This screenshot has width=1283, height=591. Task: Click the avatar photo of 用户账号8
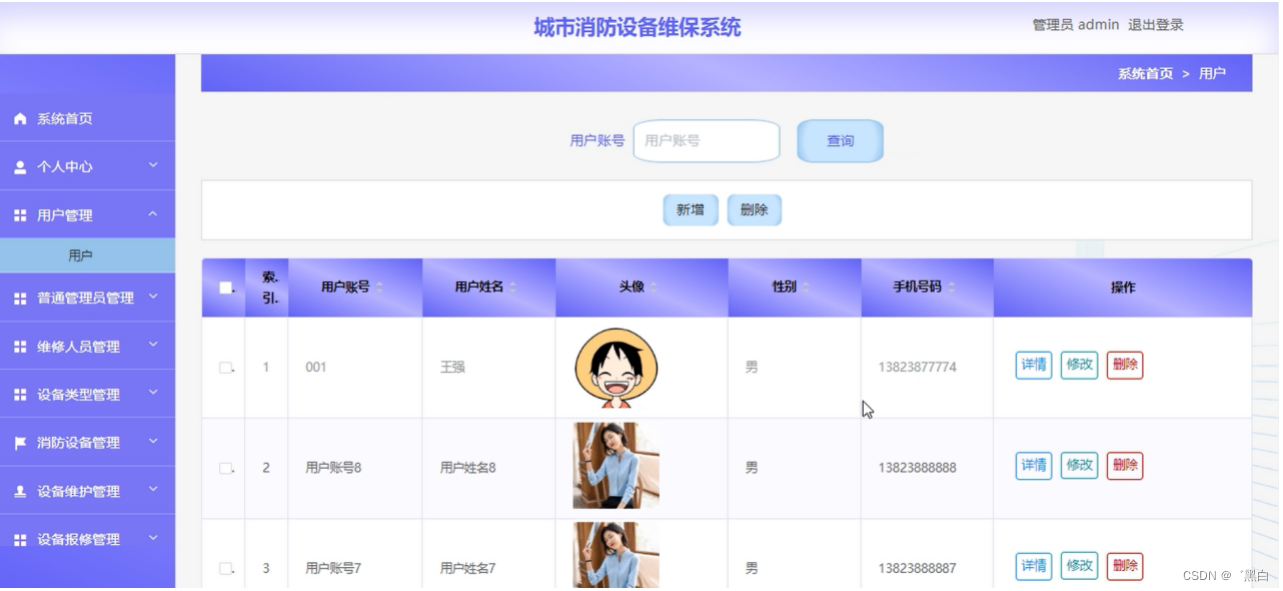(616, 466)
